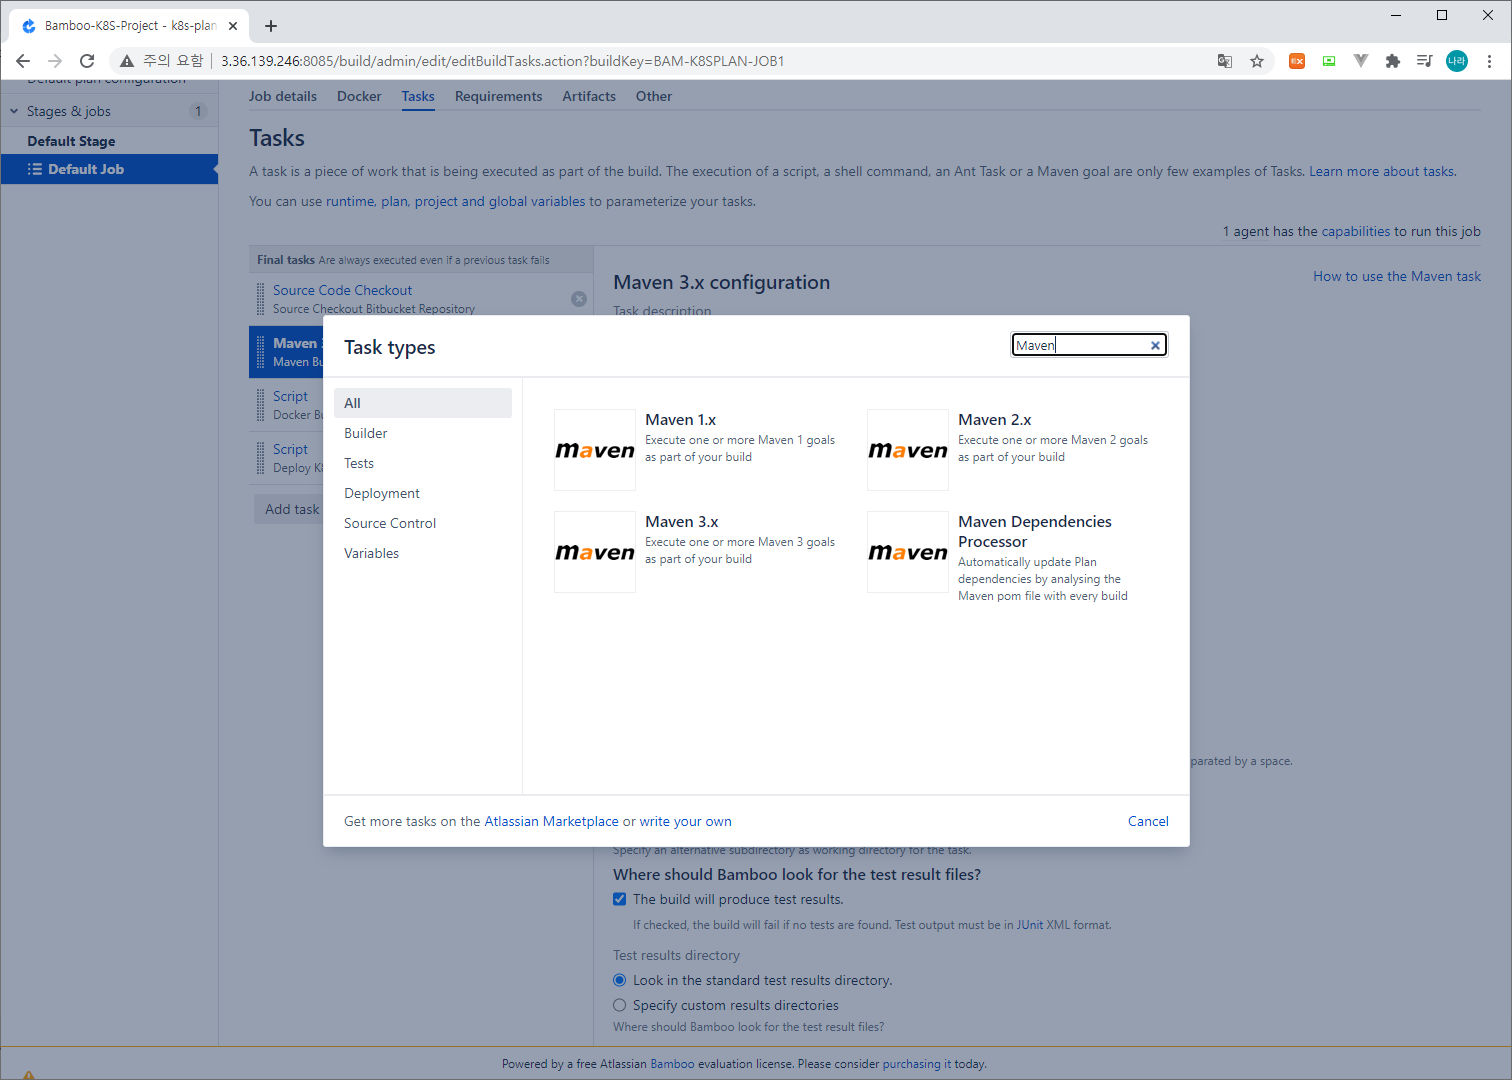Viewport: 1512px width, 1080px height.
Task: Open a new browser tab
Action: [x=271, y=26]
